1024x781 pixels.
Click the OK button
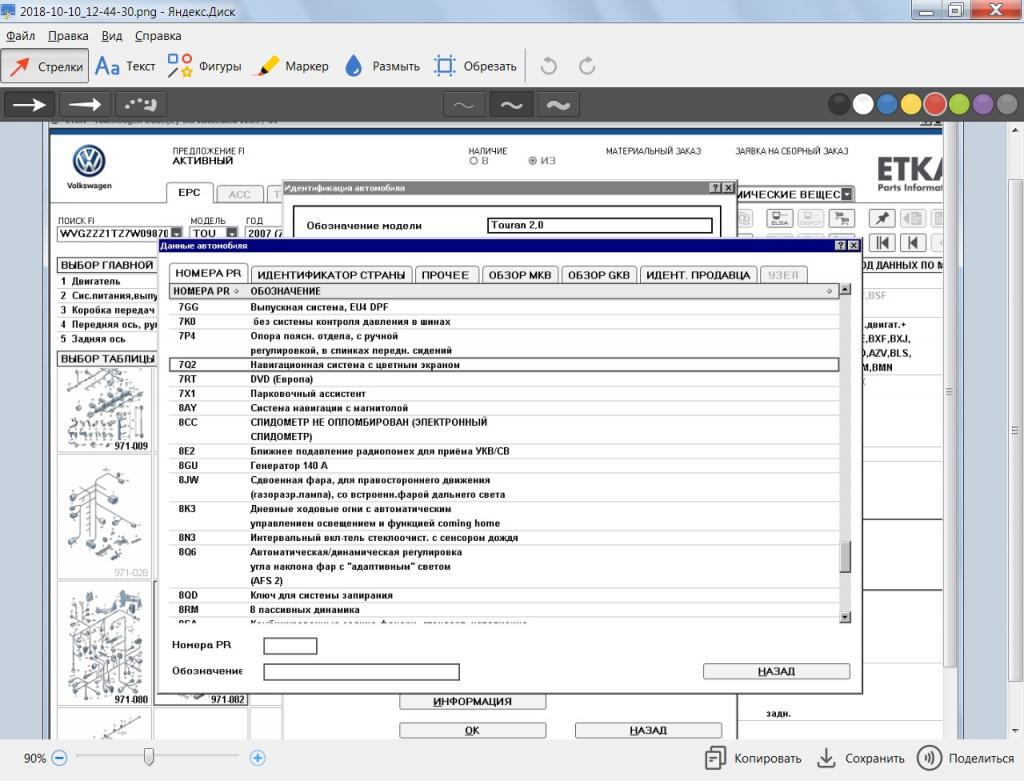point(472,730)
